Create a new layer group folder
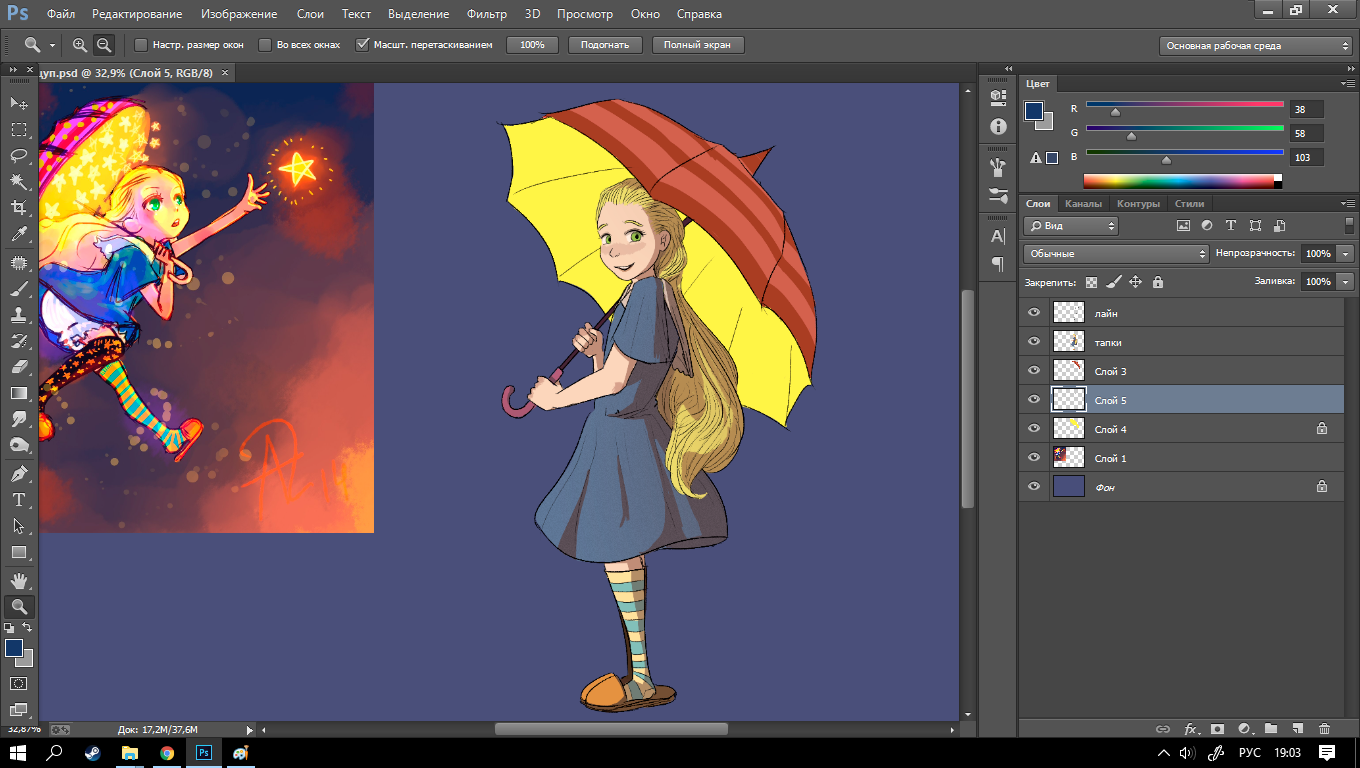Viewport: 1360px width, 768px height. (x=1271, y=729)
